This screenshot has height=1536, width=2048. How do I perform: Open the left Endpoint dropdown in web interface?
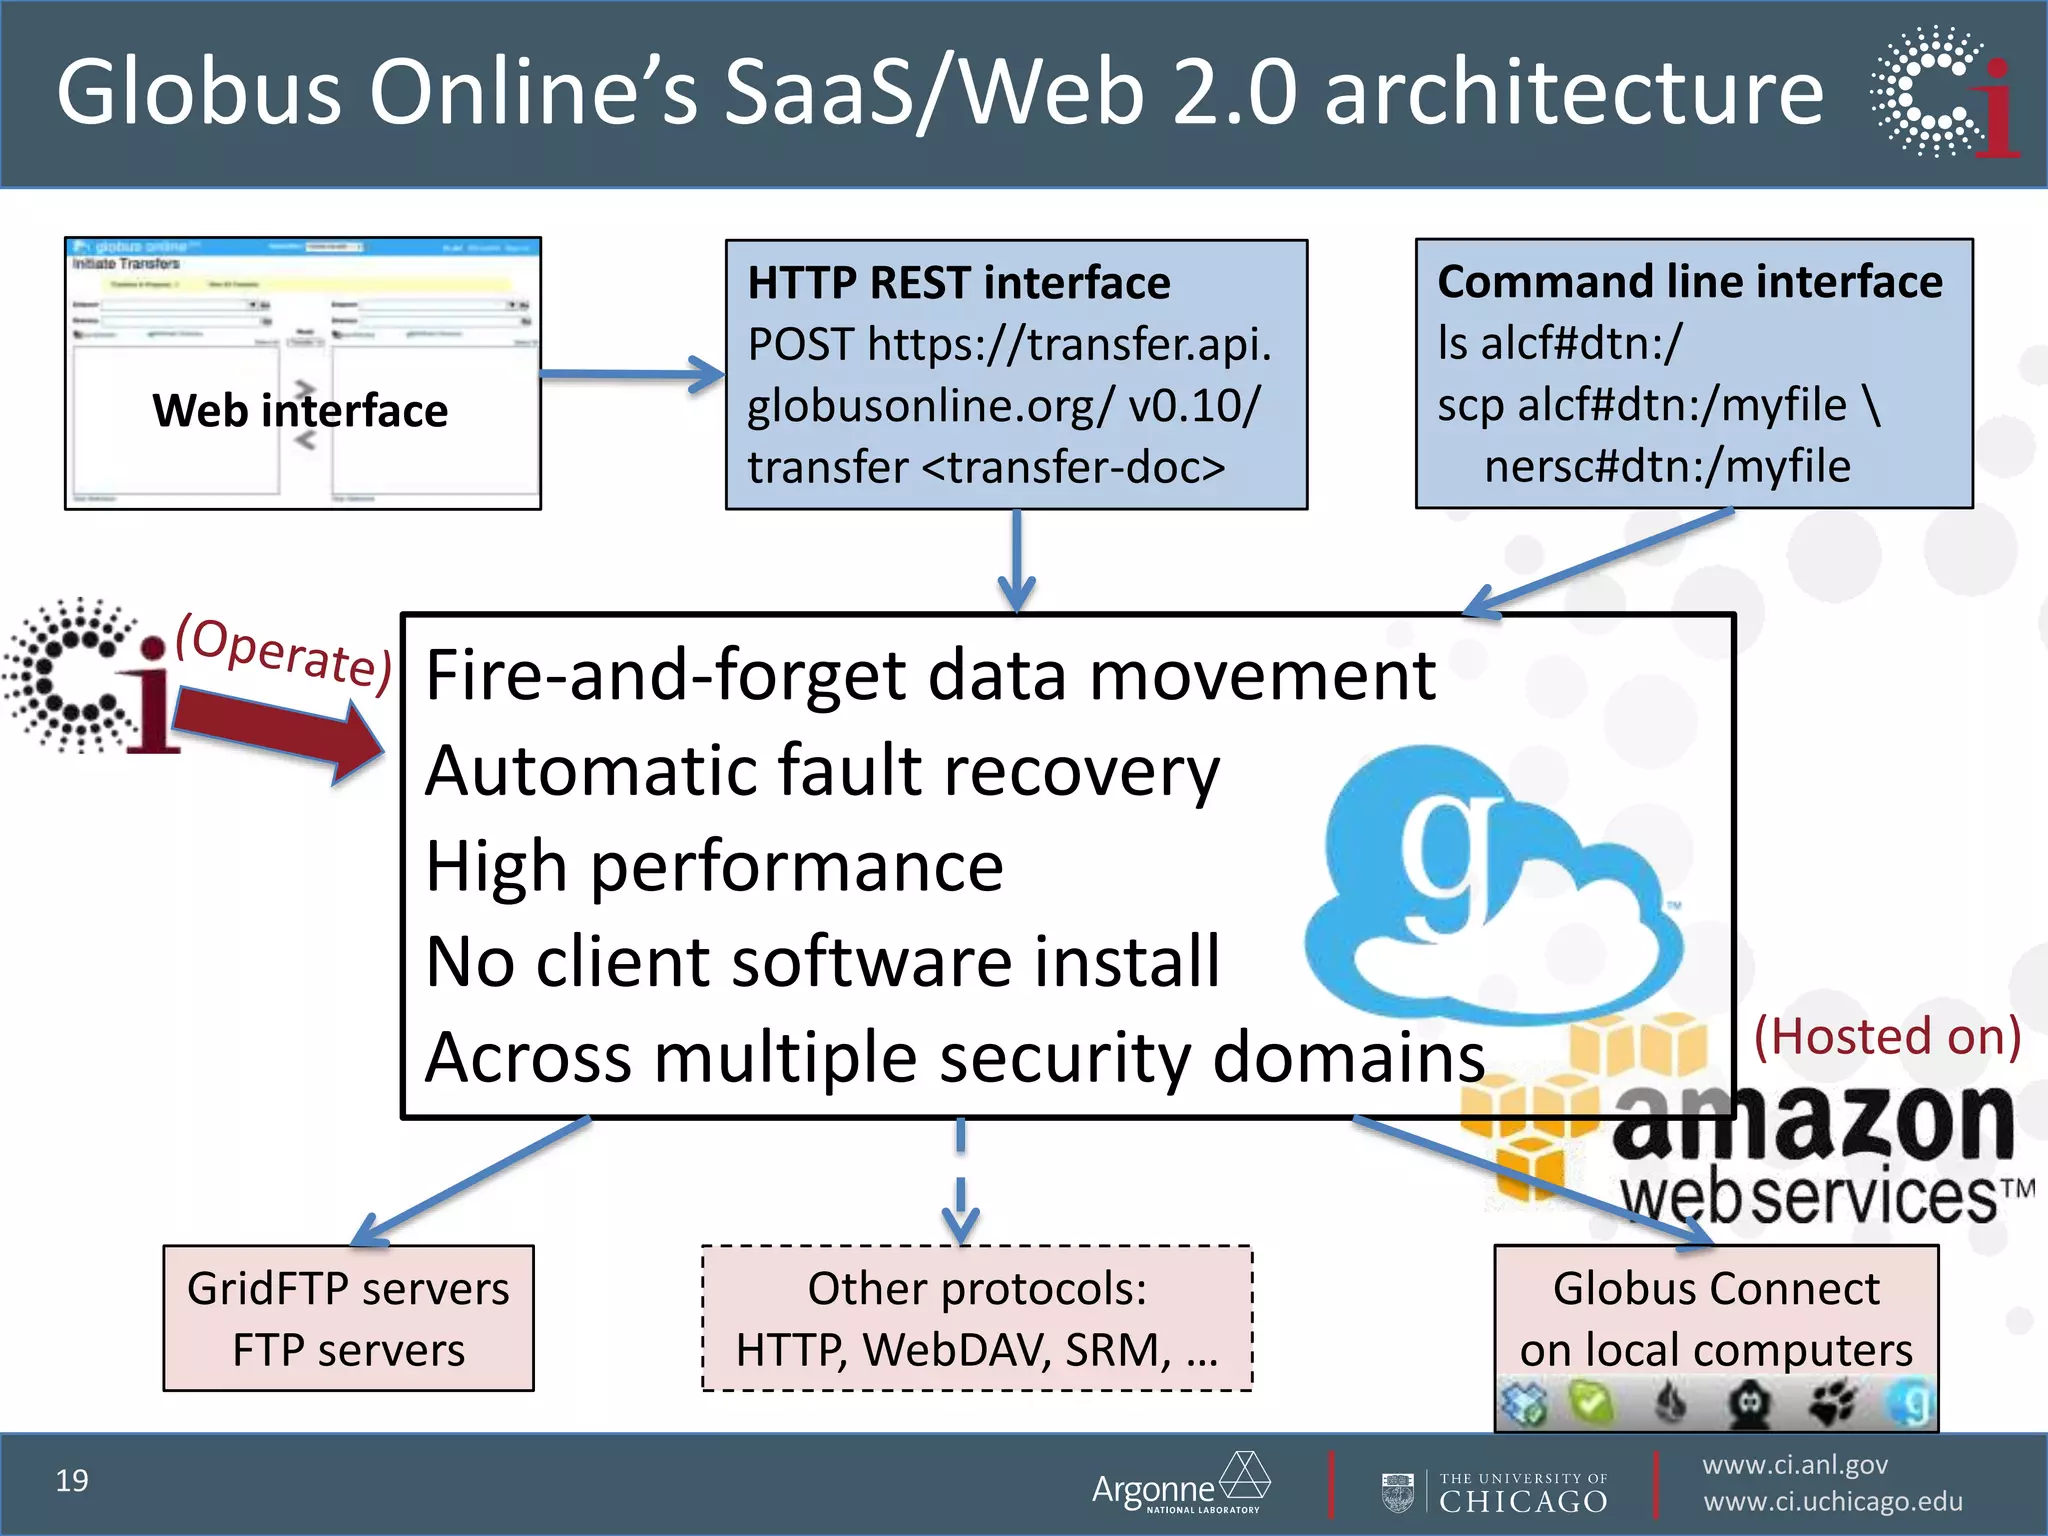pyautogui.click(x=253, y=305)
